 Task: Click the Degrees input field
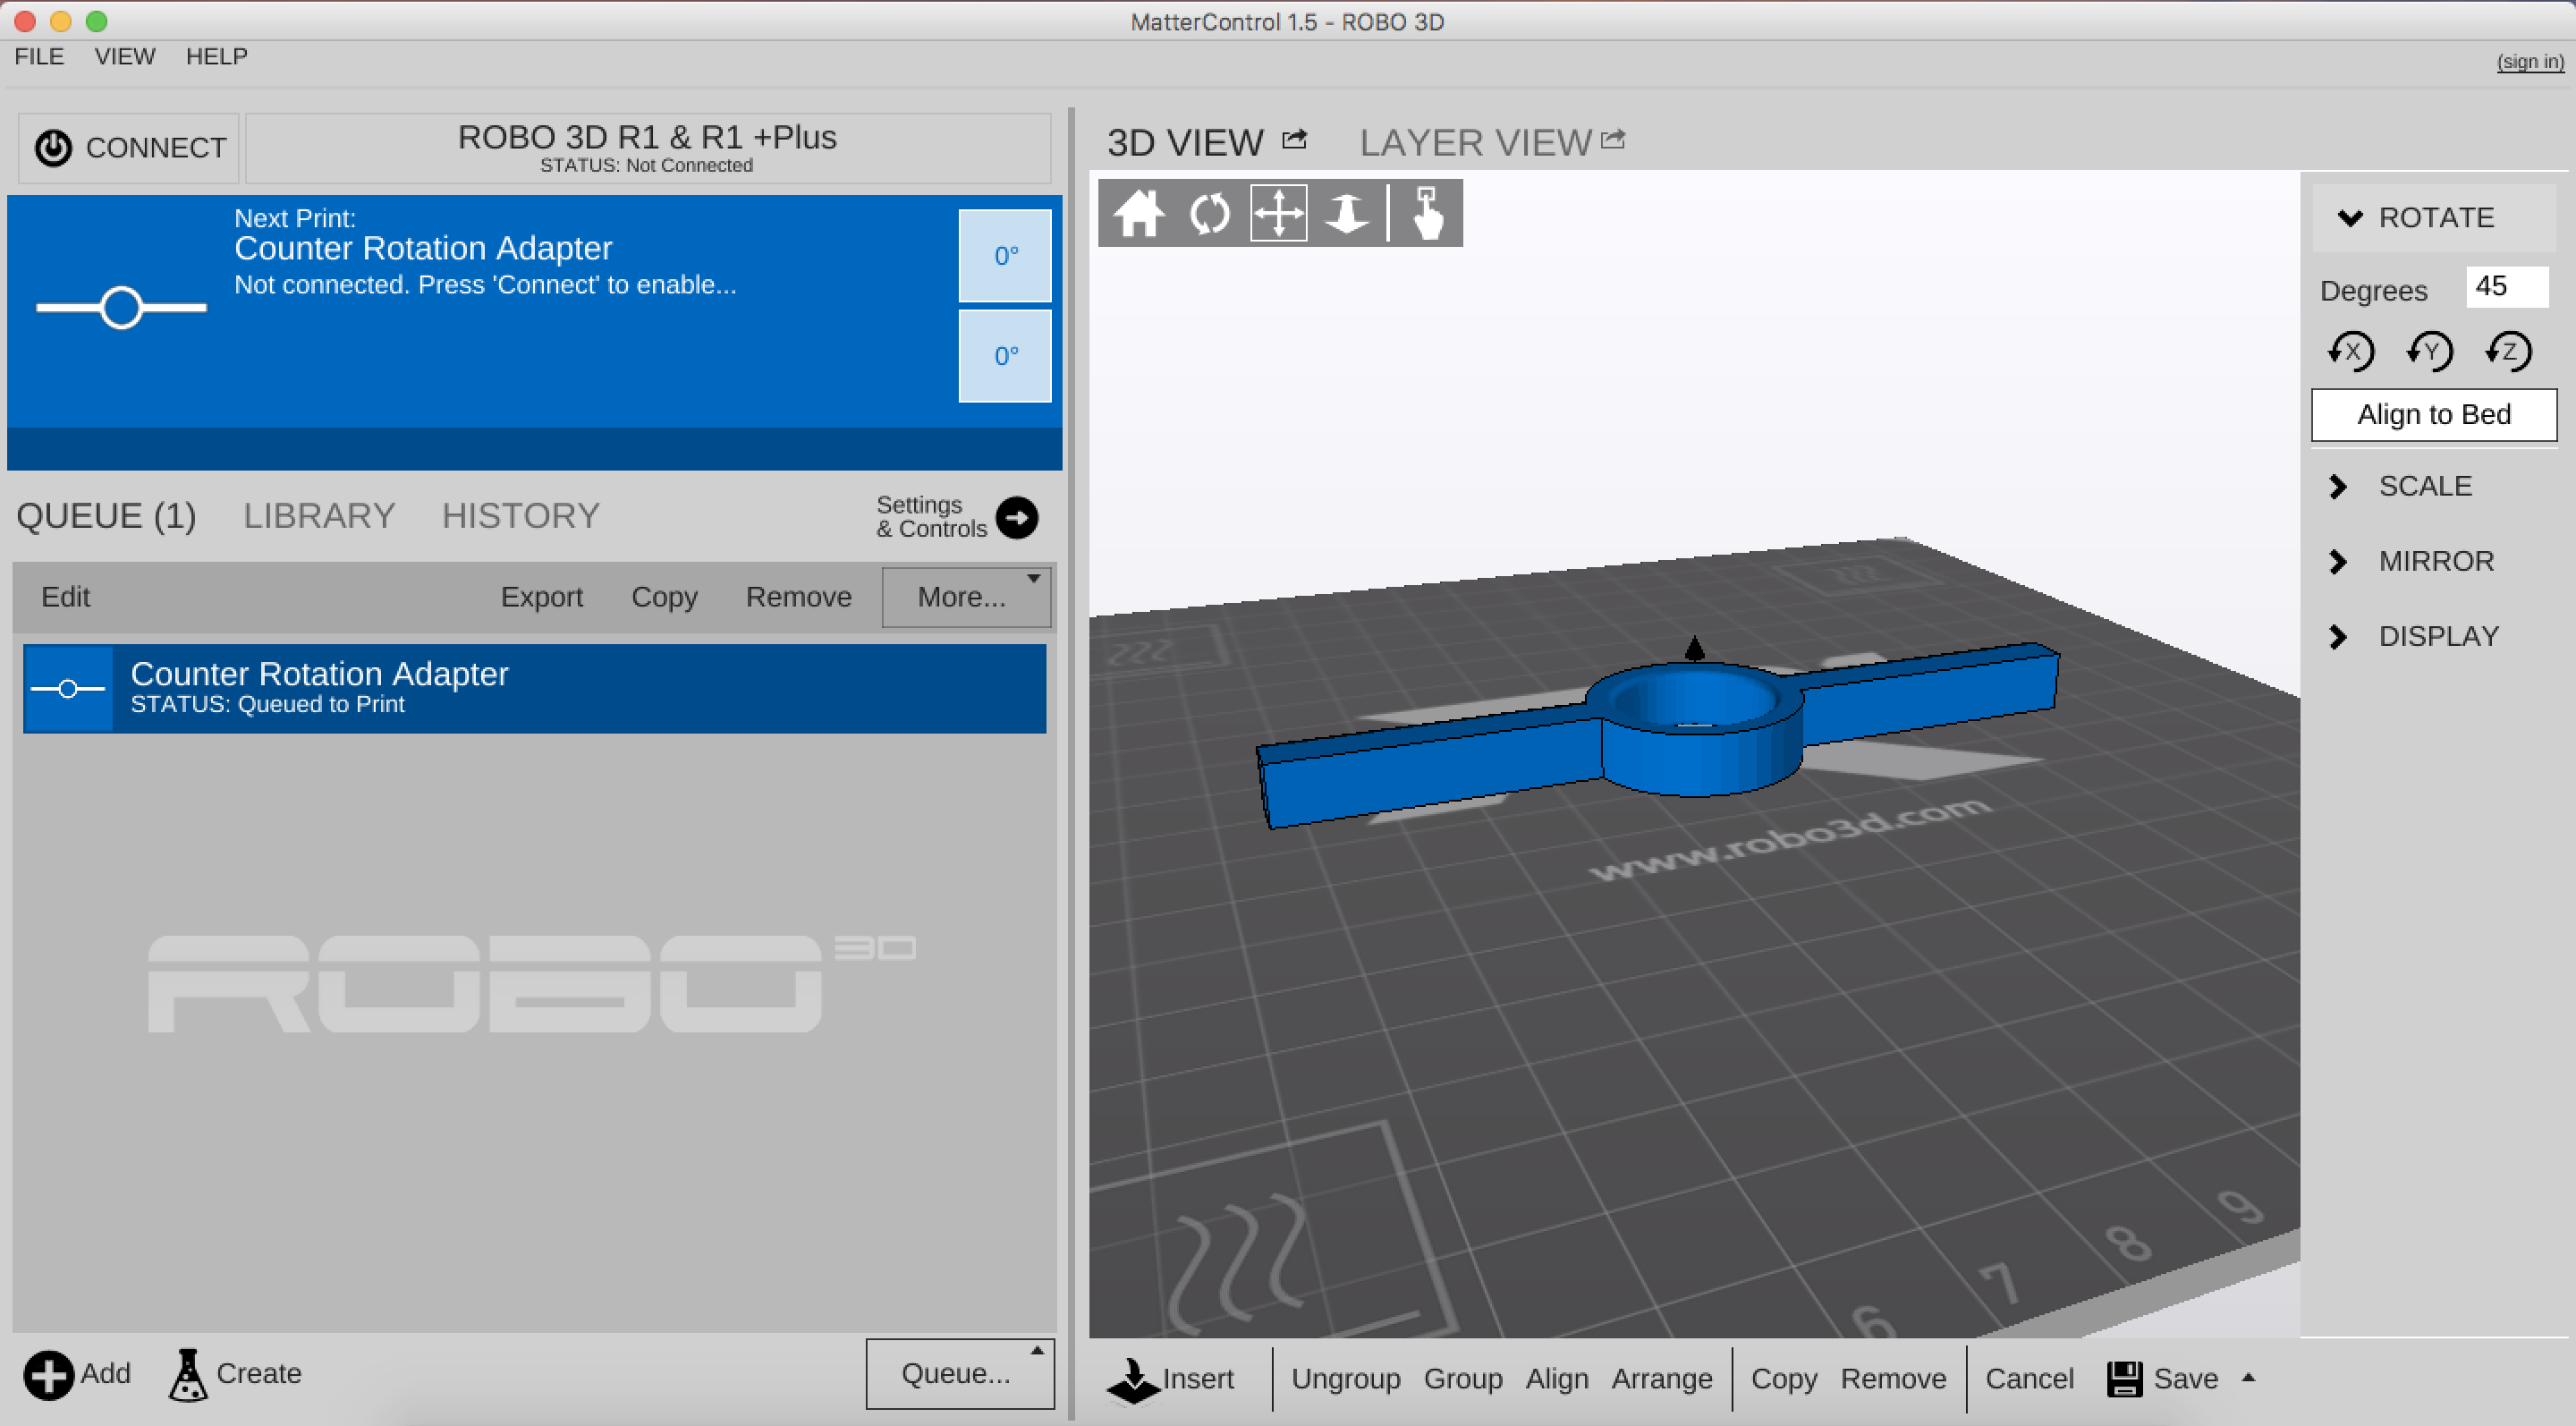[x=2506, y=287]
